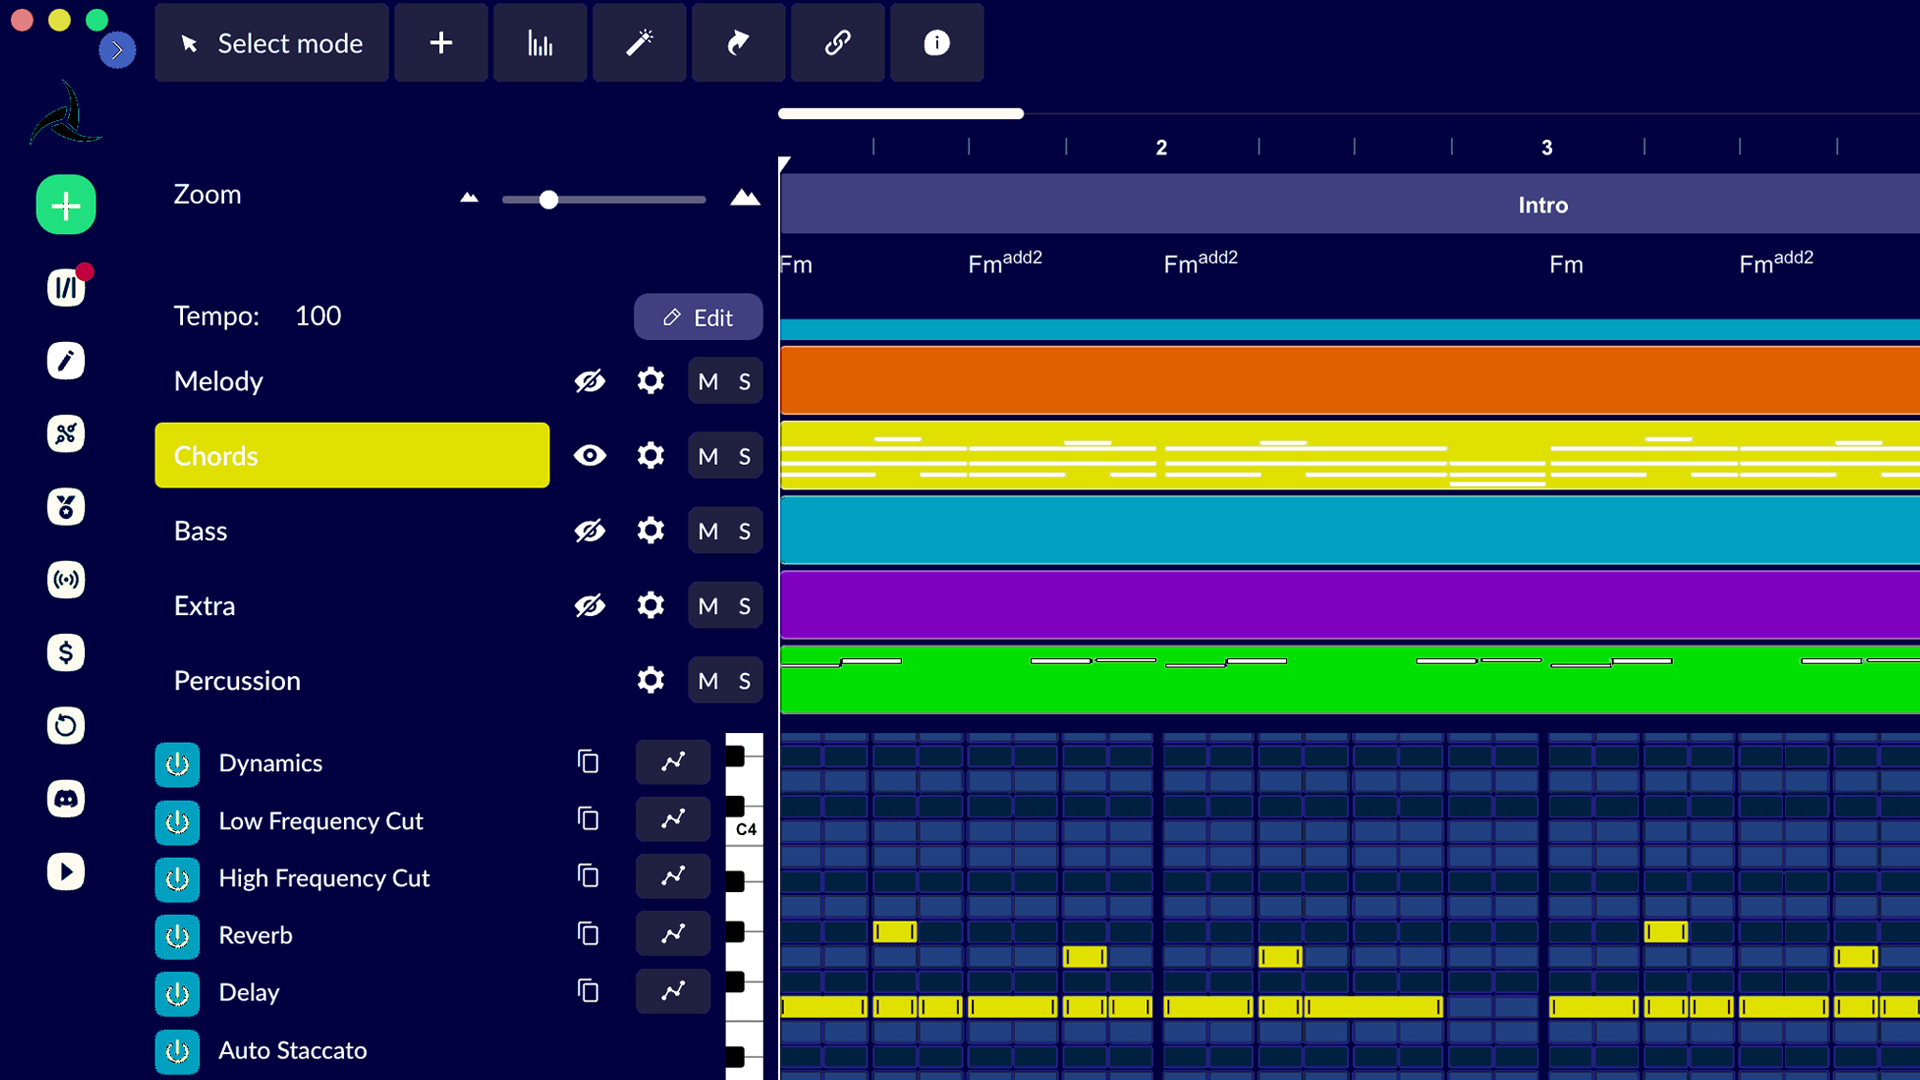
Task: Click the C4 piano key
Action: click(745, 829)
